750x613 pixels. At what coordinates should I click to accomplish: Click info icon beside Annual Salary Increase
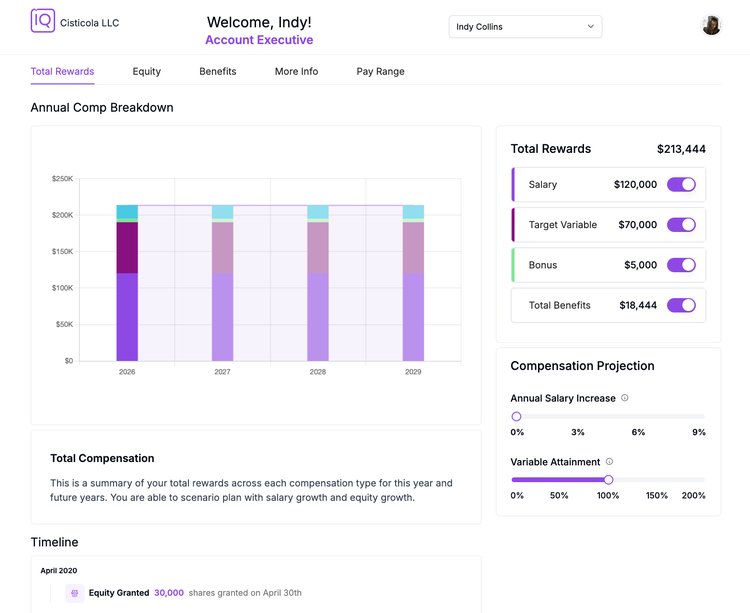tap(625, 398)
